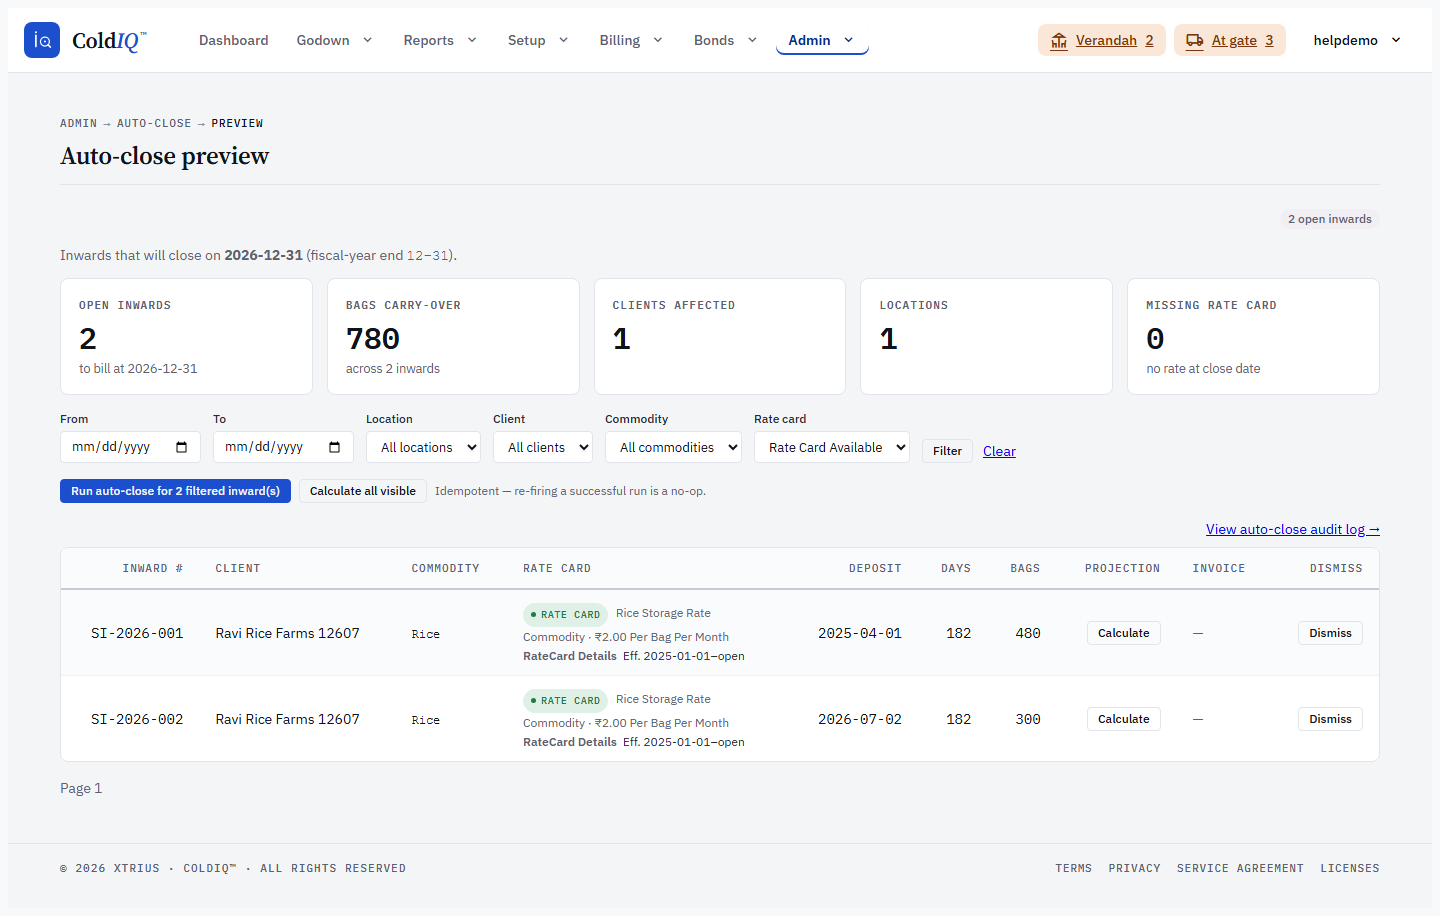Click the Verandah building icon
This screenshot has width=1440, height=916.
tap(1059, 41)
